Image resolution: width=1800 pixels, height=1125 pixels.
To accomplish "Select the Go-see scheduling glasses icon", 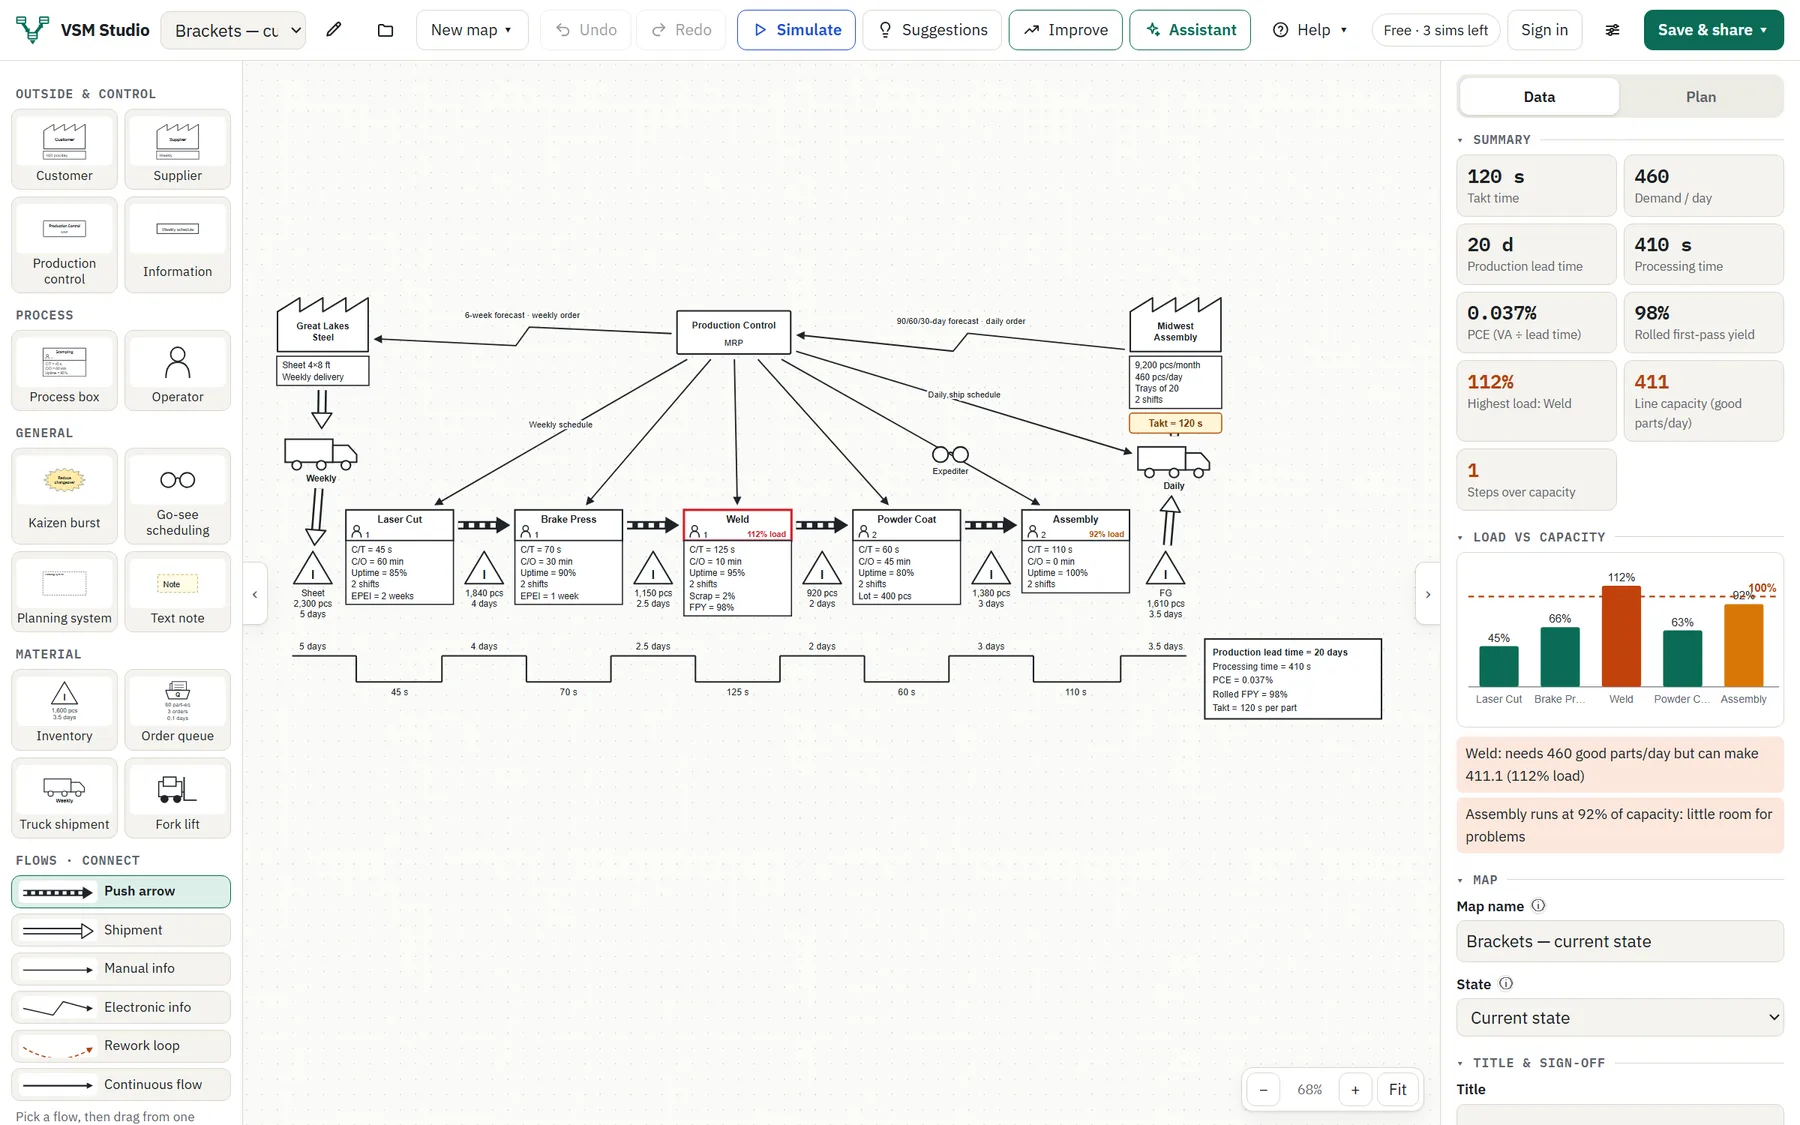I will tap(177, 496).
